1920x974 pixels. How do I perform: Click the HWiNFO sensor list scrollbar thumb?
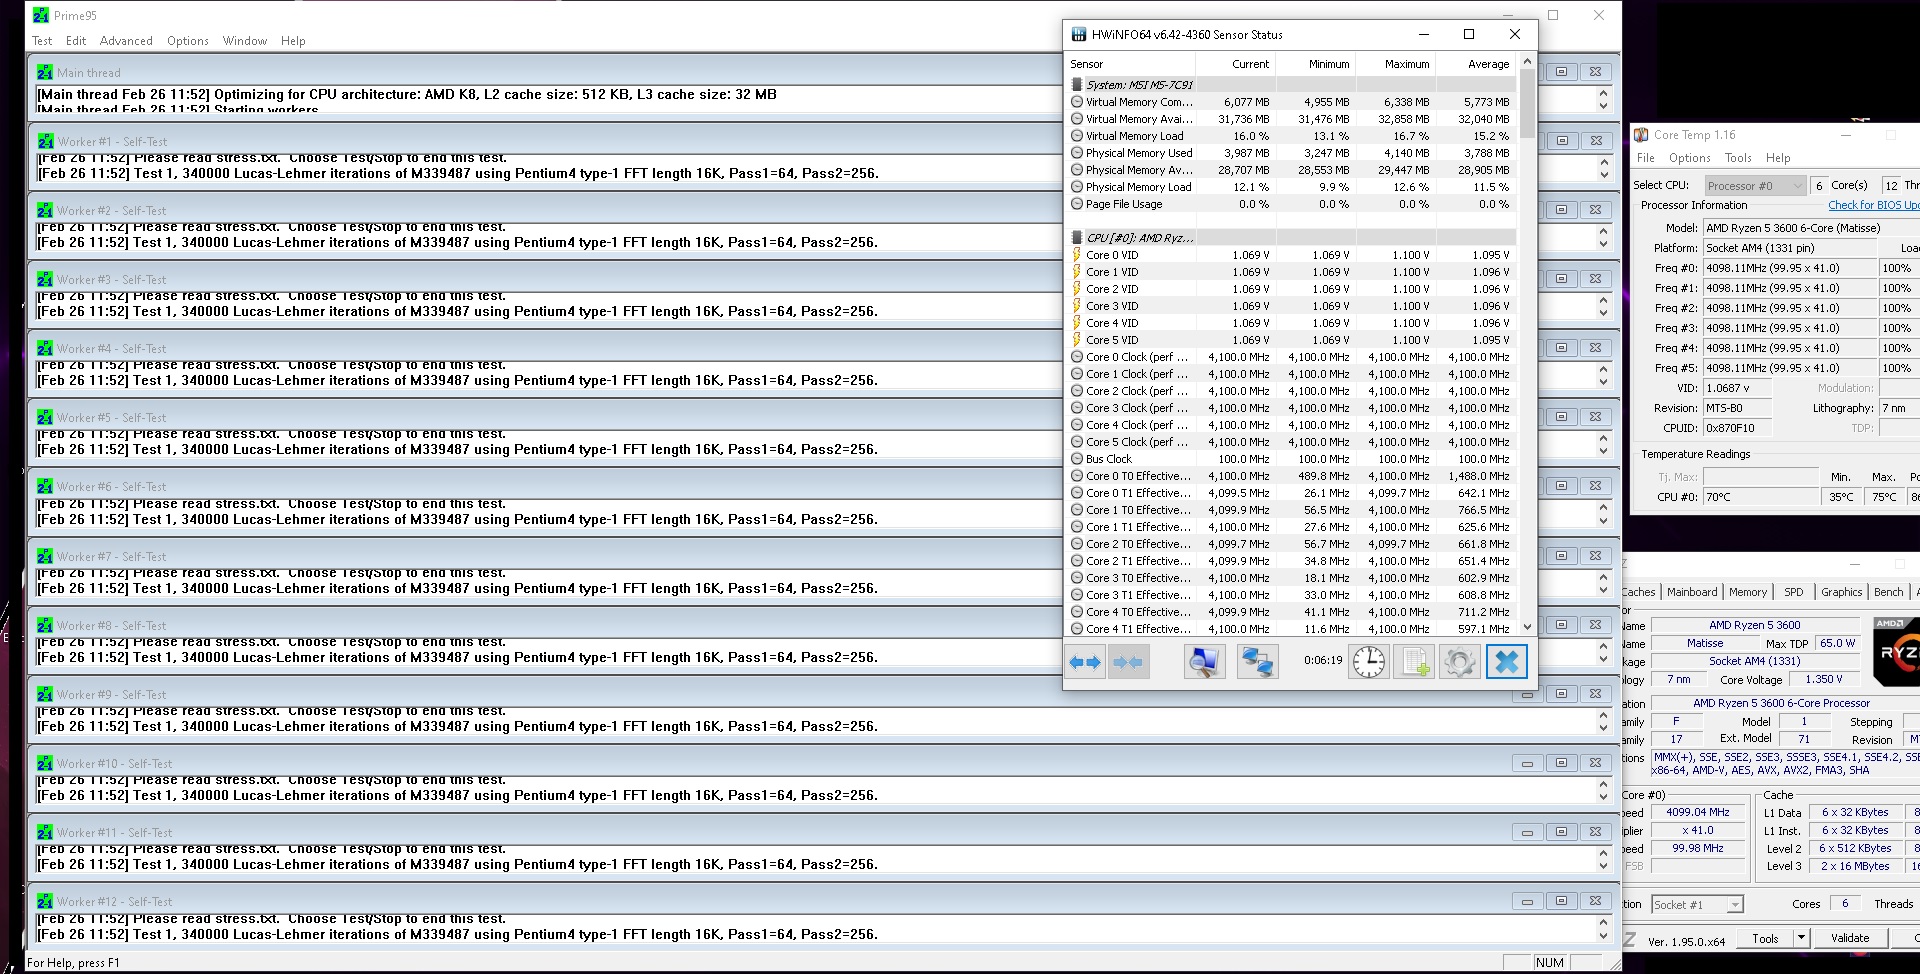point(1527,104)
